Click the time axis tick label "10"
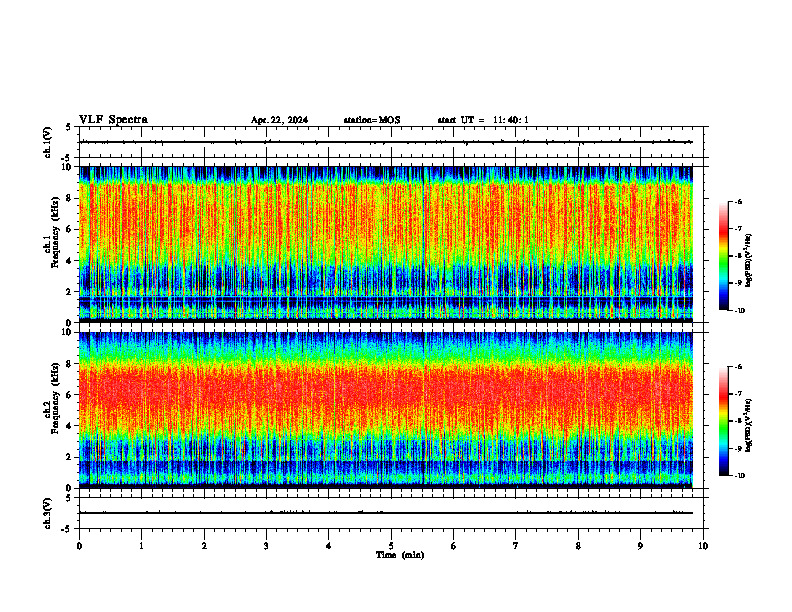This screenshot has height=612, width=792. tap(703, 546)
